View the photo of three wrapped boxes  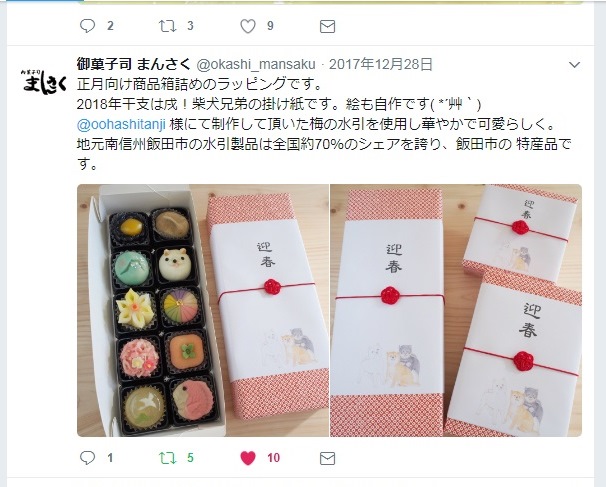456,310
